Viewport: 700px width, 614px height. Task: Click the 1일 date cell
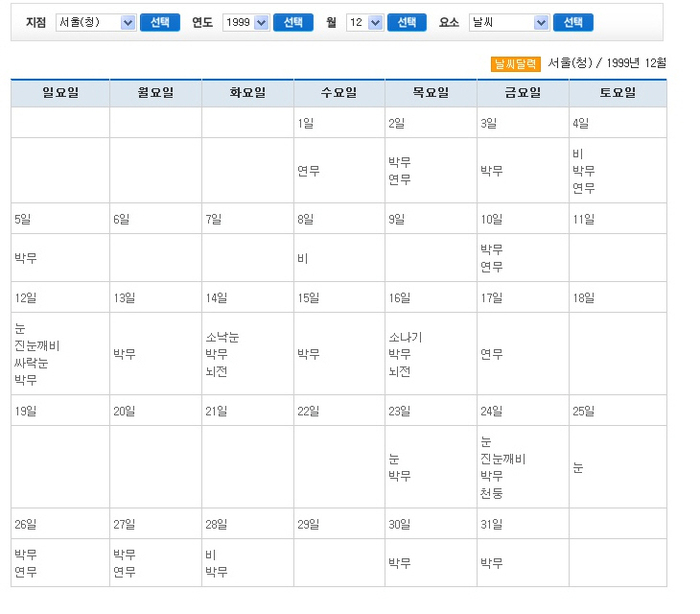[x=306, y=123]
